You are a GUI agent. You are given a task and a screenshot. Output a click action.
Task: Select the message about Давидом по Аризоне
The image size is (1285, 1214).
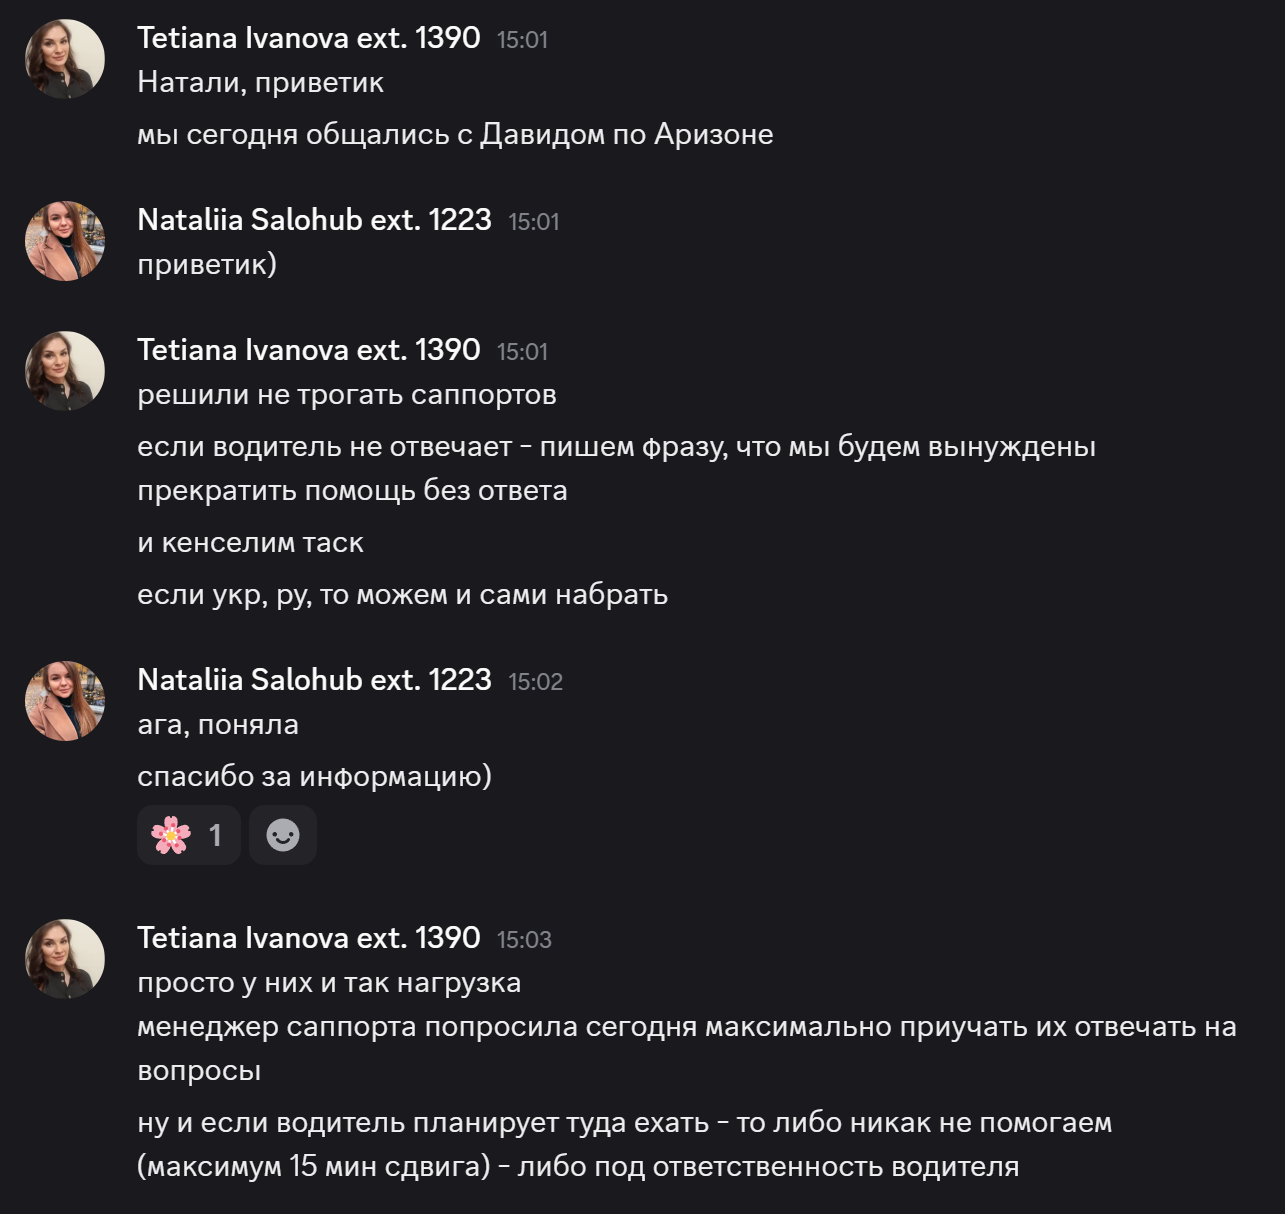coord(455,135)
